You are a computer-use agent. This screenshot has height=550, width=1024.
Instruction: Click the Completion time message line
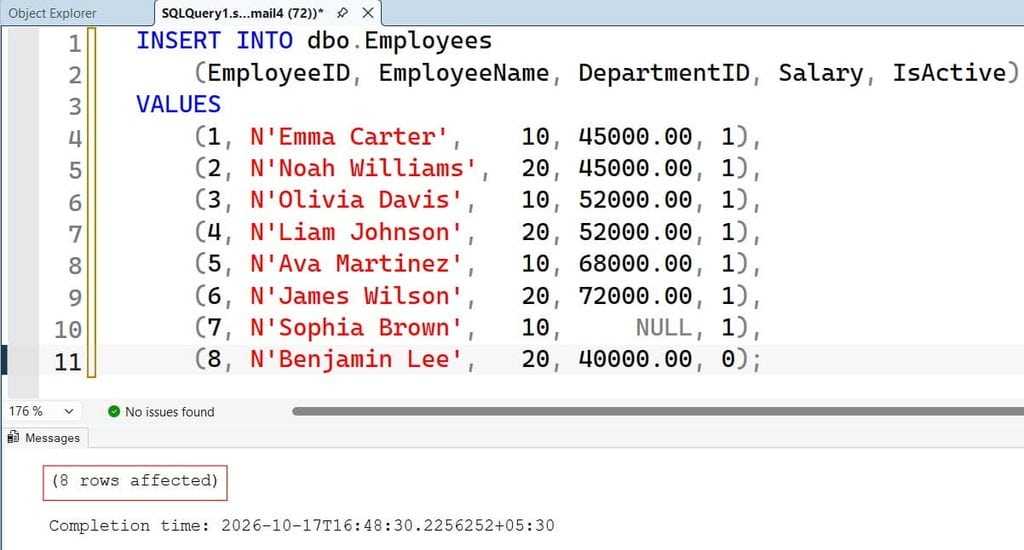tap(302, 526)
